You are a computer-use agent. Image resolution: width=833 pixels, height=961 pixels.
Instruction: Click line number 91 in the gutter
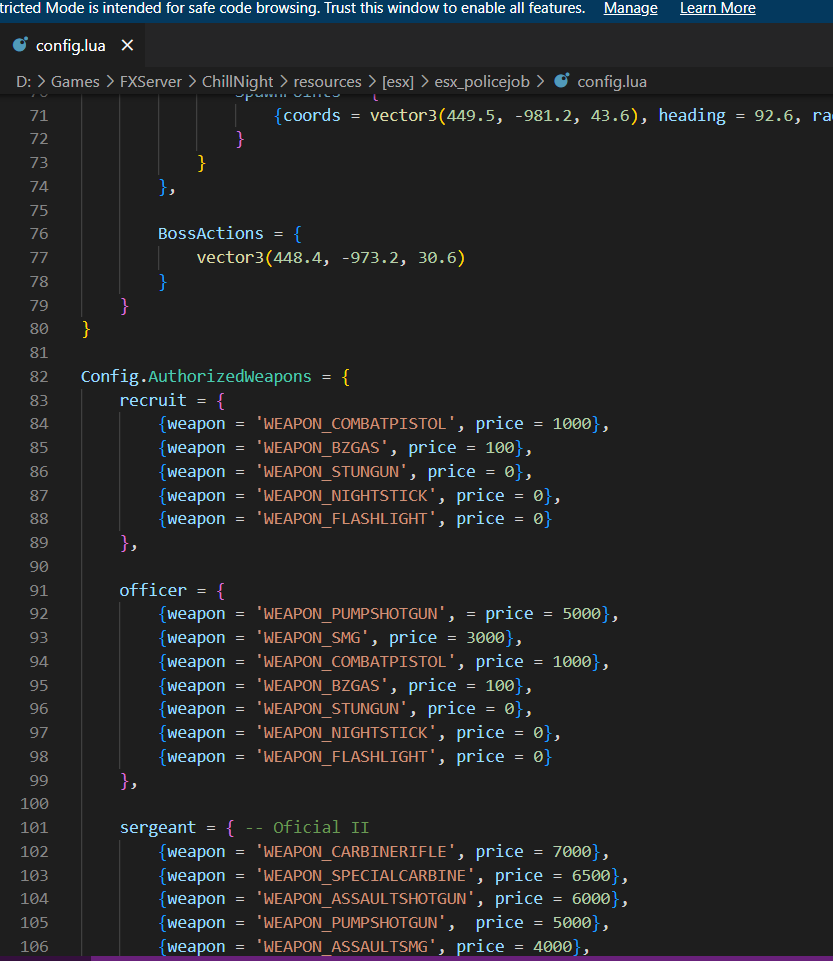(x=39, y=591)
